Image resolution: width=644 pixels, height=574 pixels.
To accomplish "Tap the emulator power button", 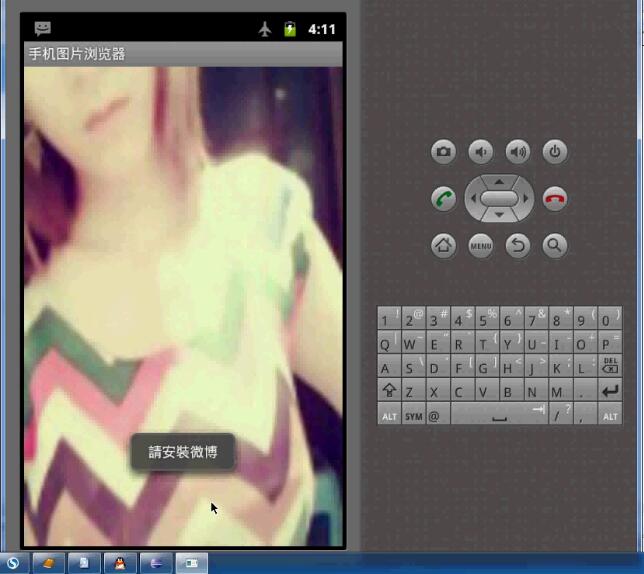I will (x=555, y=152).
